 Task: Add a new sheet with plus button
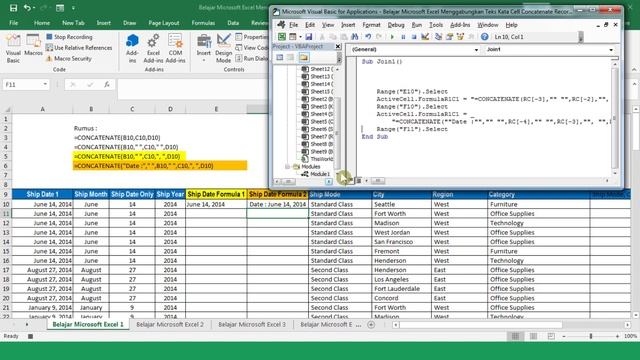[371, 325]
